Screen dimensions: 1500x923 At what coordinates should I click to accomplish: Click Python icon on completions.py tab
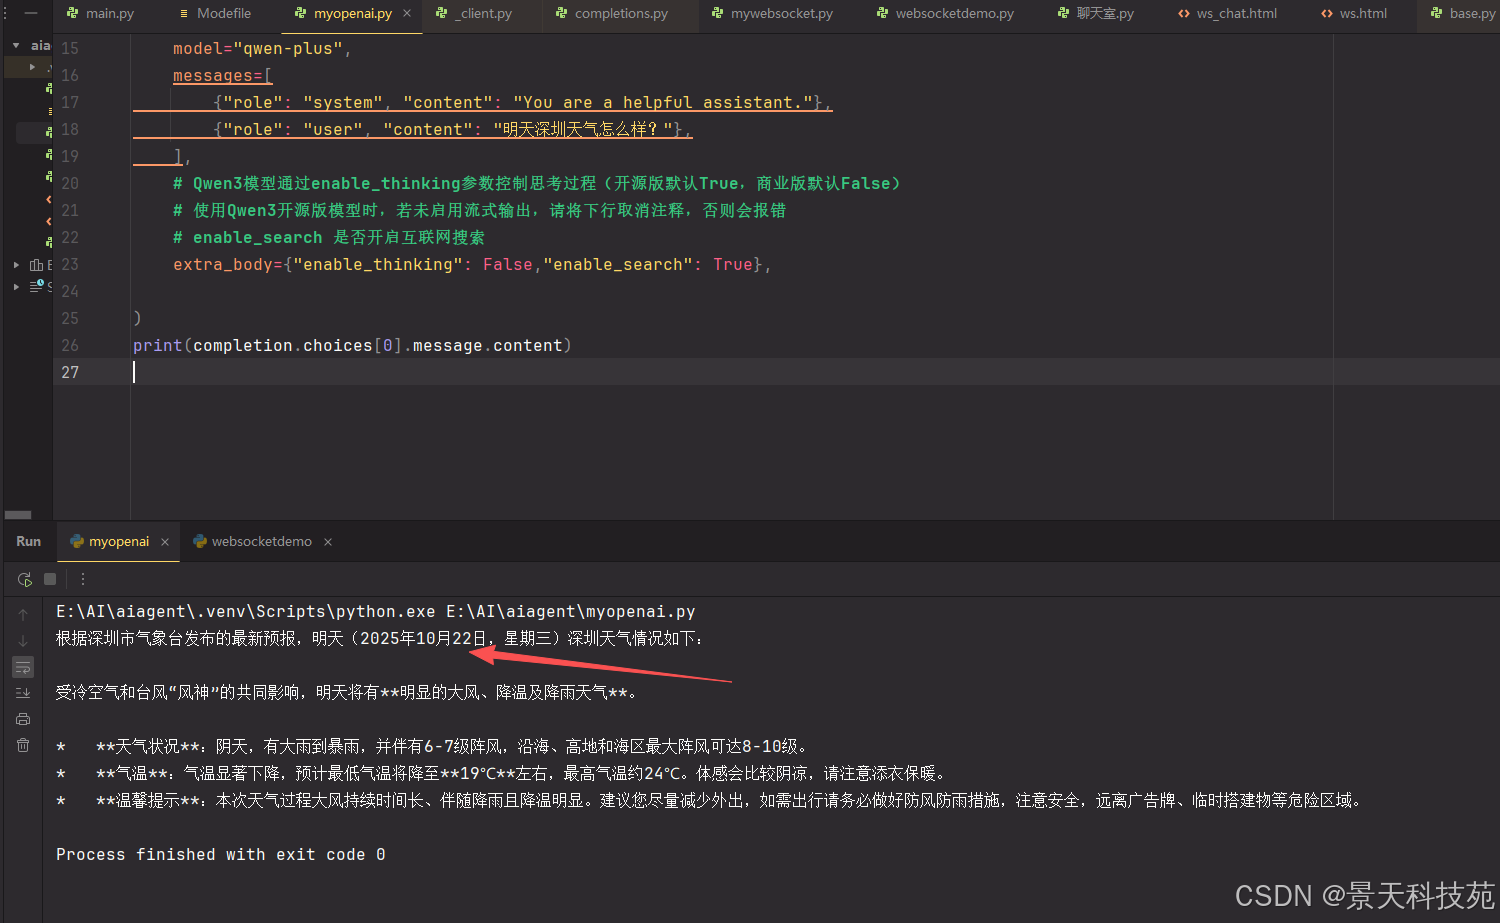561,13
